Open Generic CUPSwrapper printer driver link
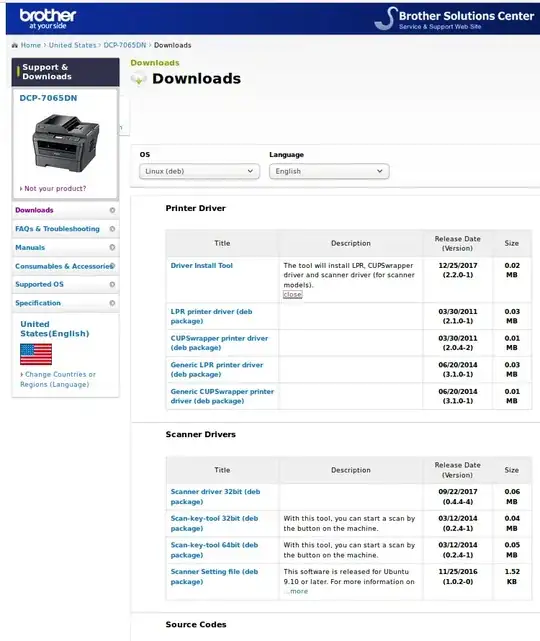Screen dimensions: 540x641 [x=222, y=396]
